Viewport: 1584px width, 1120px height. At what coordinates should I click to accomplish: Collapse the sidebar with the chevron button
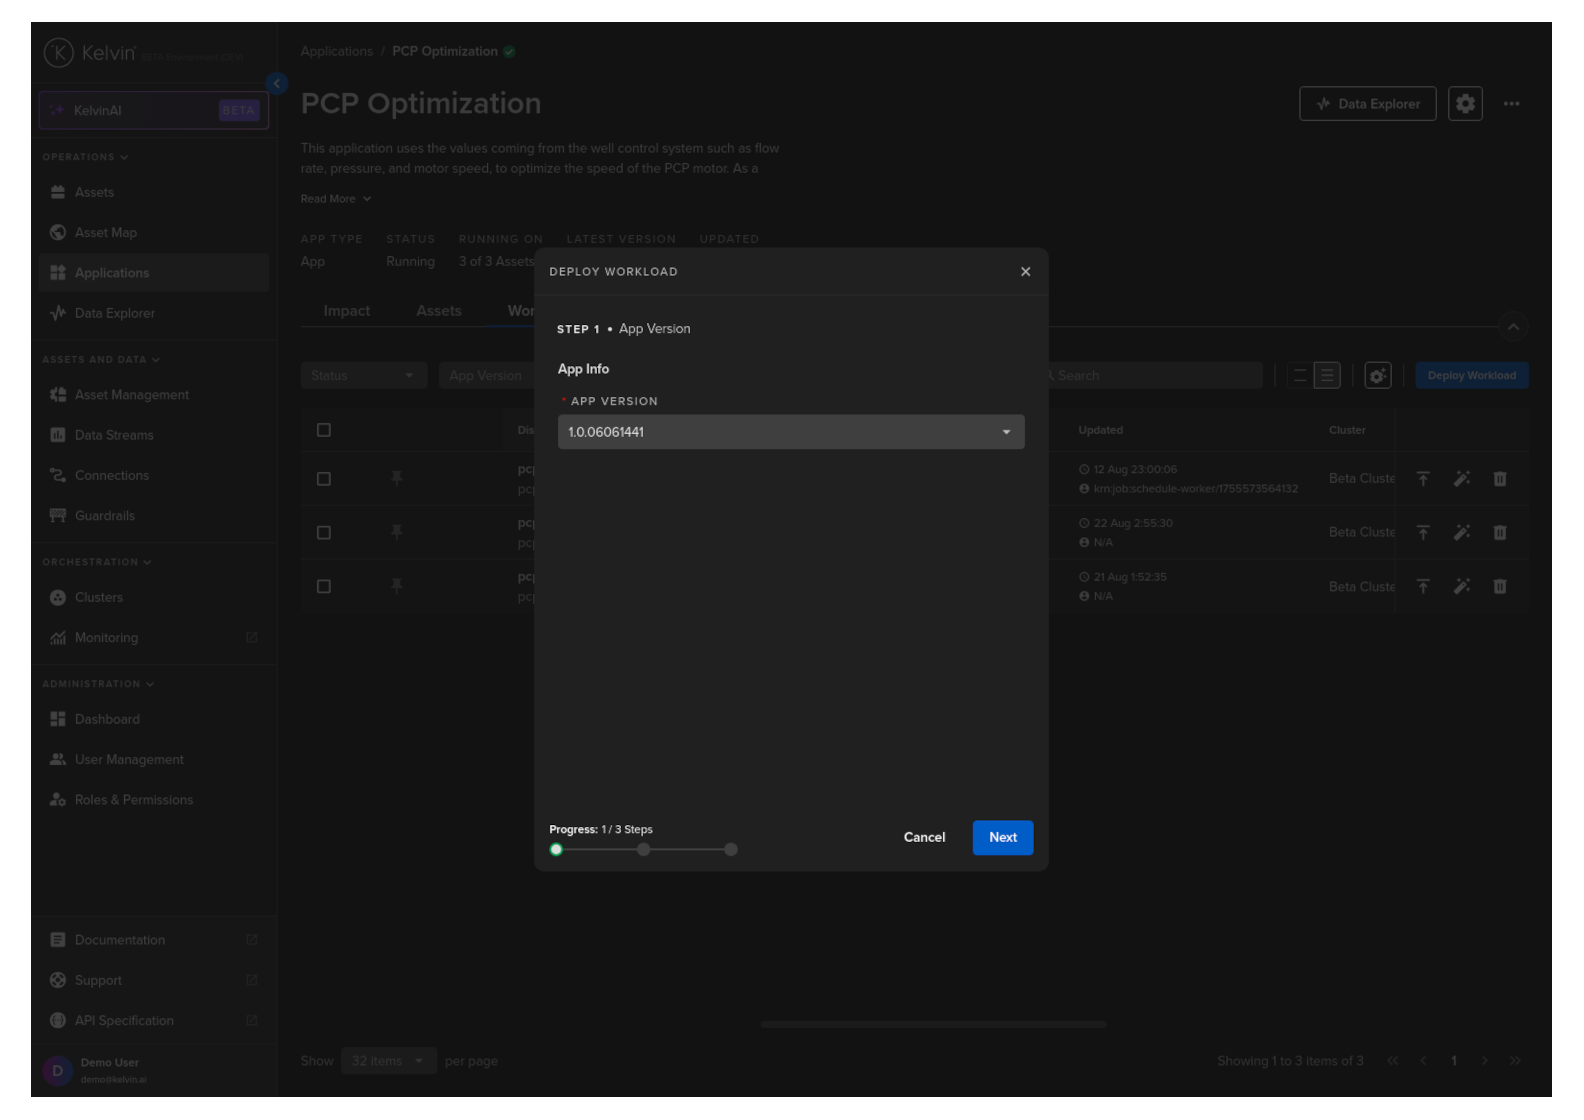pos(277,84)
